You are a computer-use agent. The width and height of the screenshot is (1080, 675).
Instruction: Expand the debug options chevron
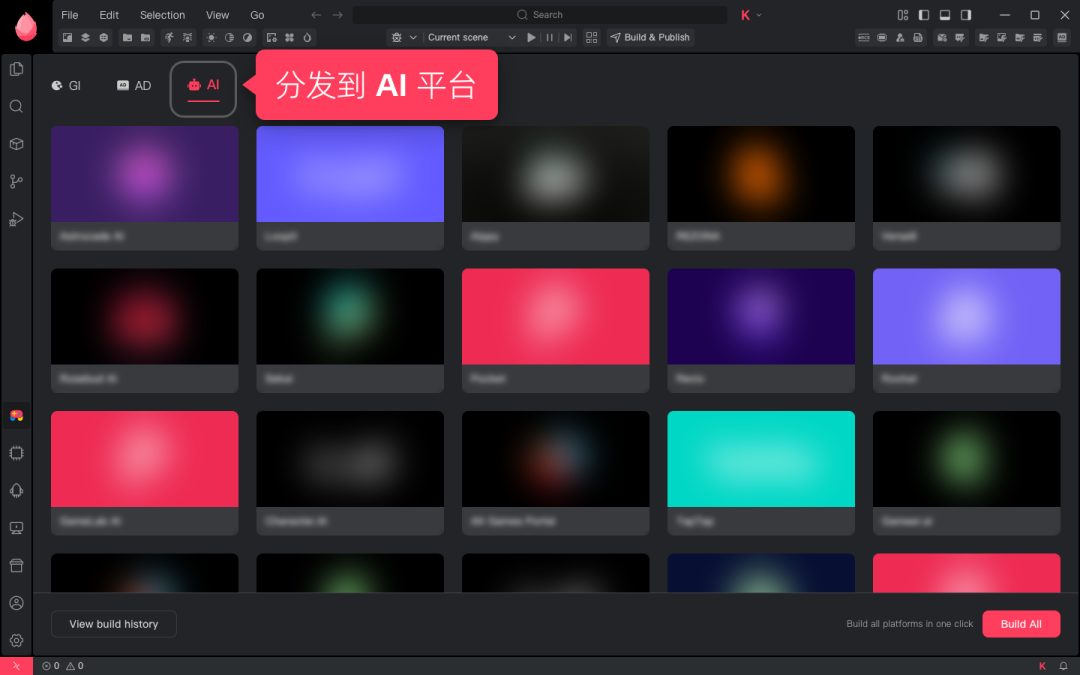413,37
